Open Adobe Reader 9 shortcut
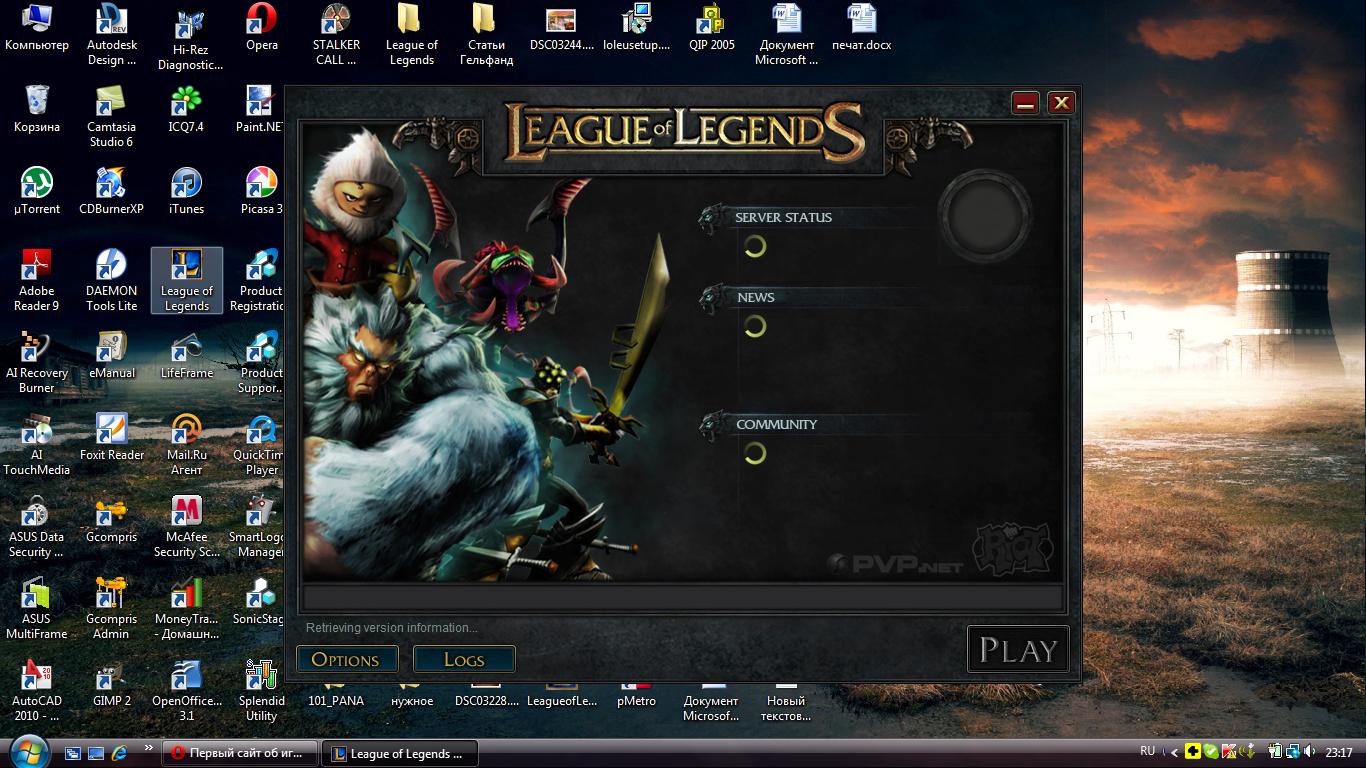Viewport: 1366px width, 768px height. pyautogui.click(x=37, y=281)
